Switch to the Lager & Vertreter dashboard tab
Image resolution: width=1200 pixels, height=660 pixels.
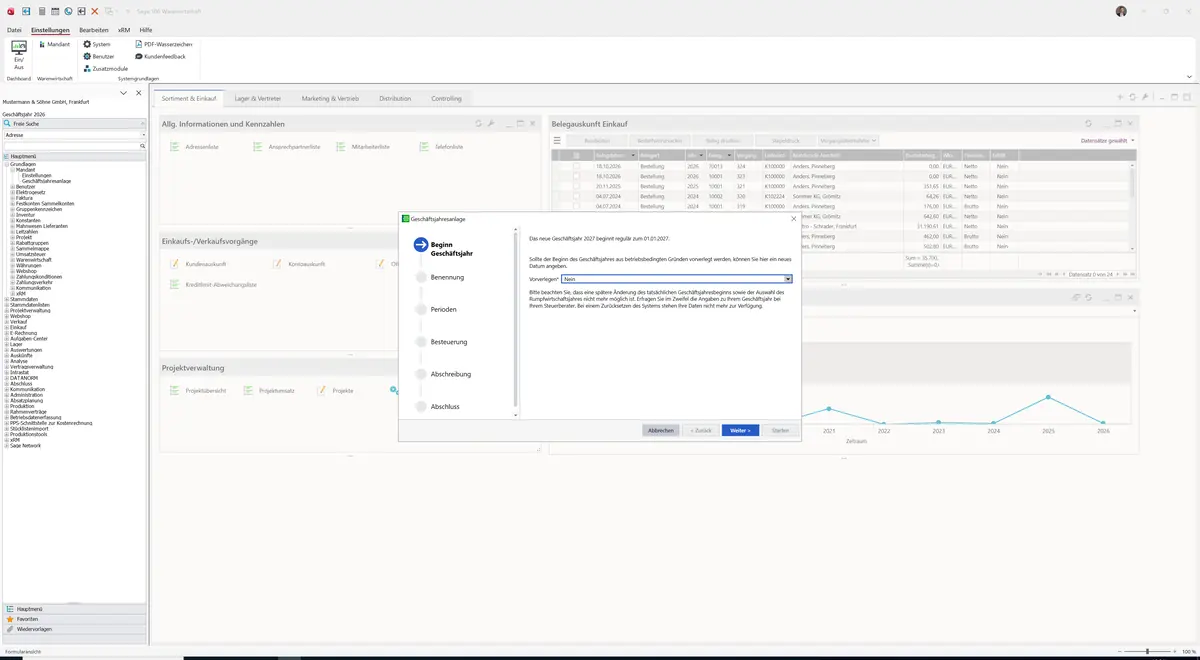[x=258, y=99]
